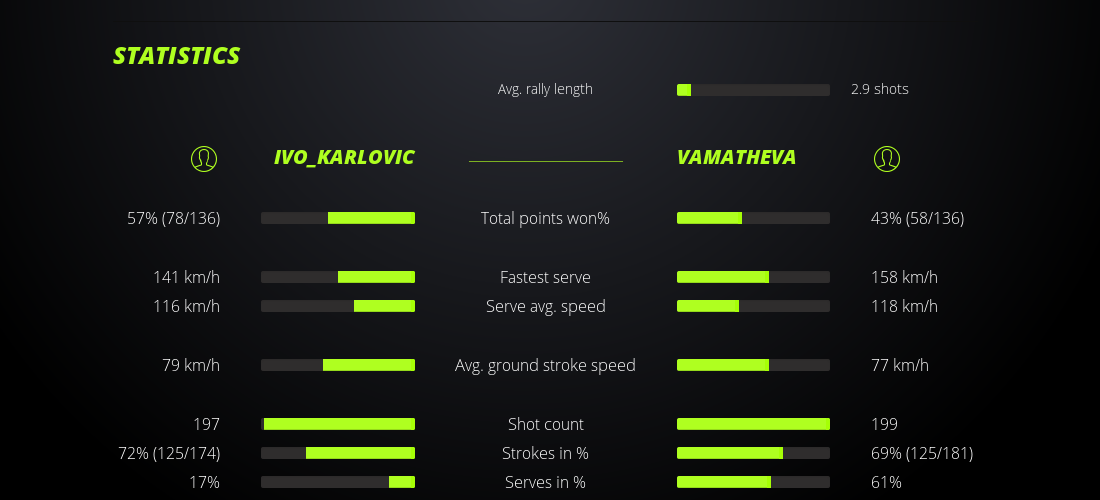Click the Avg. ground stroke speed label
This screenshot has height=500, width=1100.
(545, 365)
